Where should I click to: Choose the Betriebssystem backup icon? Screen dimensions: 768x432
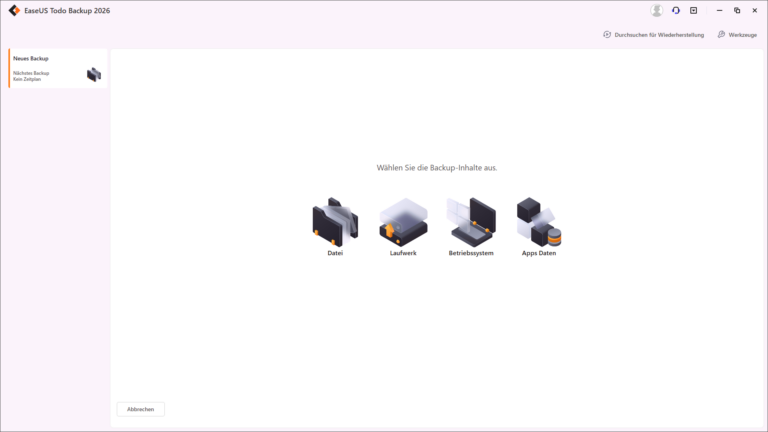[x=471, y=222]
